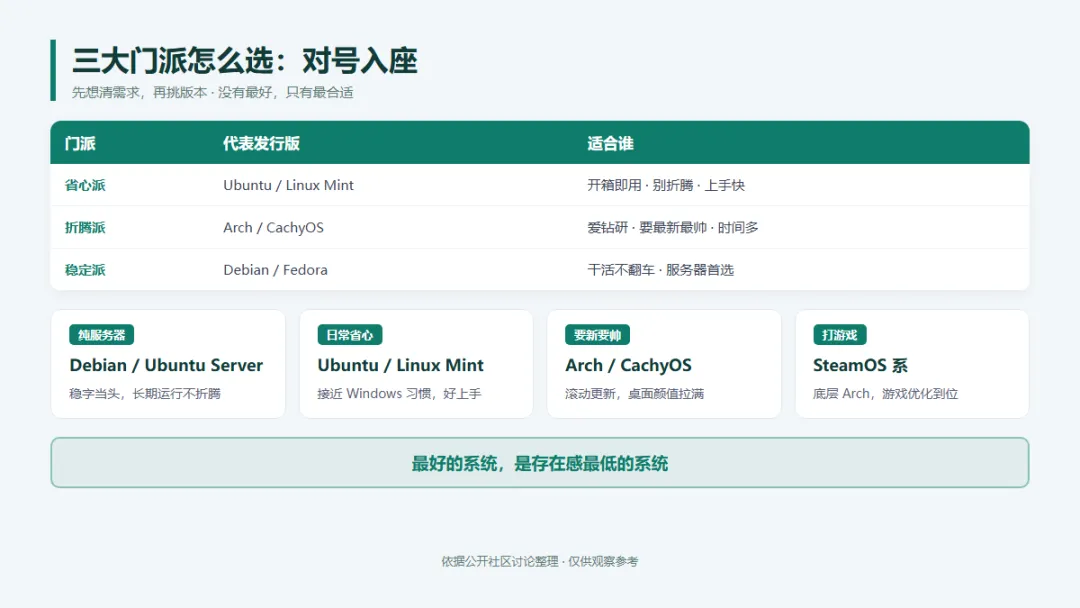Click the 要新要帅 badge
The height and width of the screenshot is (608, 1080).
pyautogui.click(x=597, y=335)
